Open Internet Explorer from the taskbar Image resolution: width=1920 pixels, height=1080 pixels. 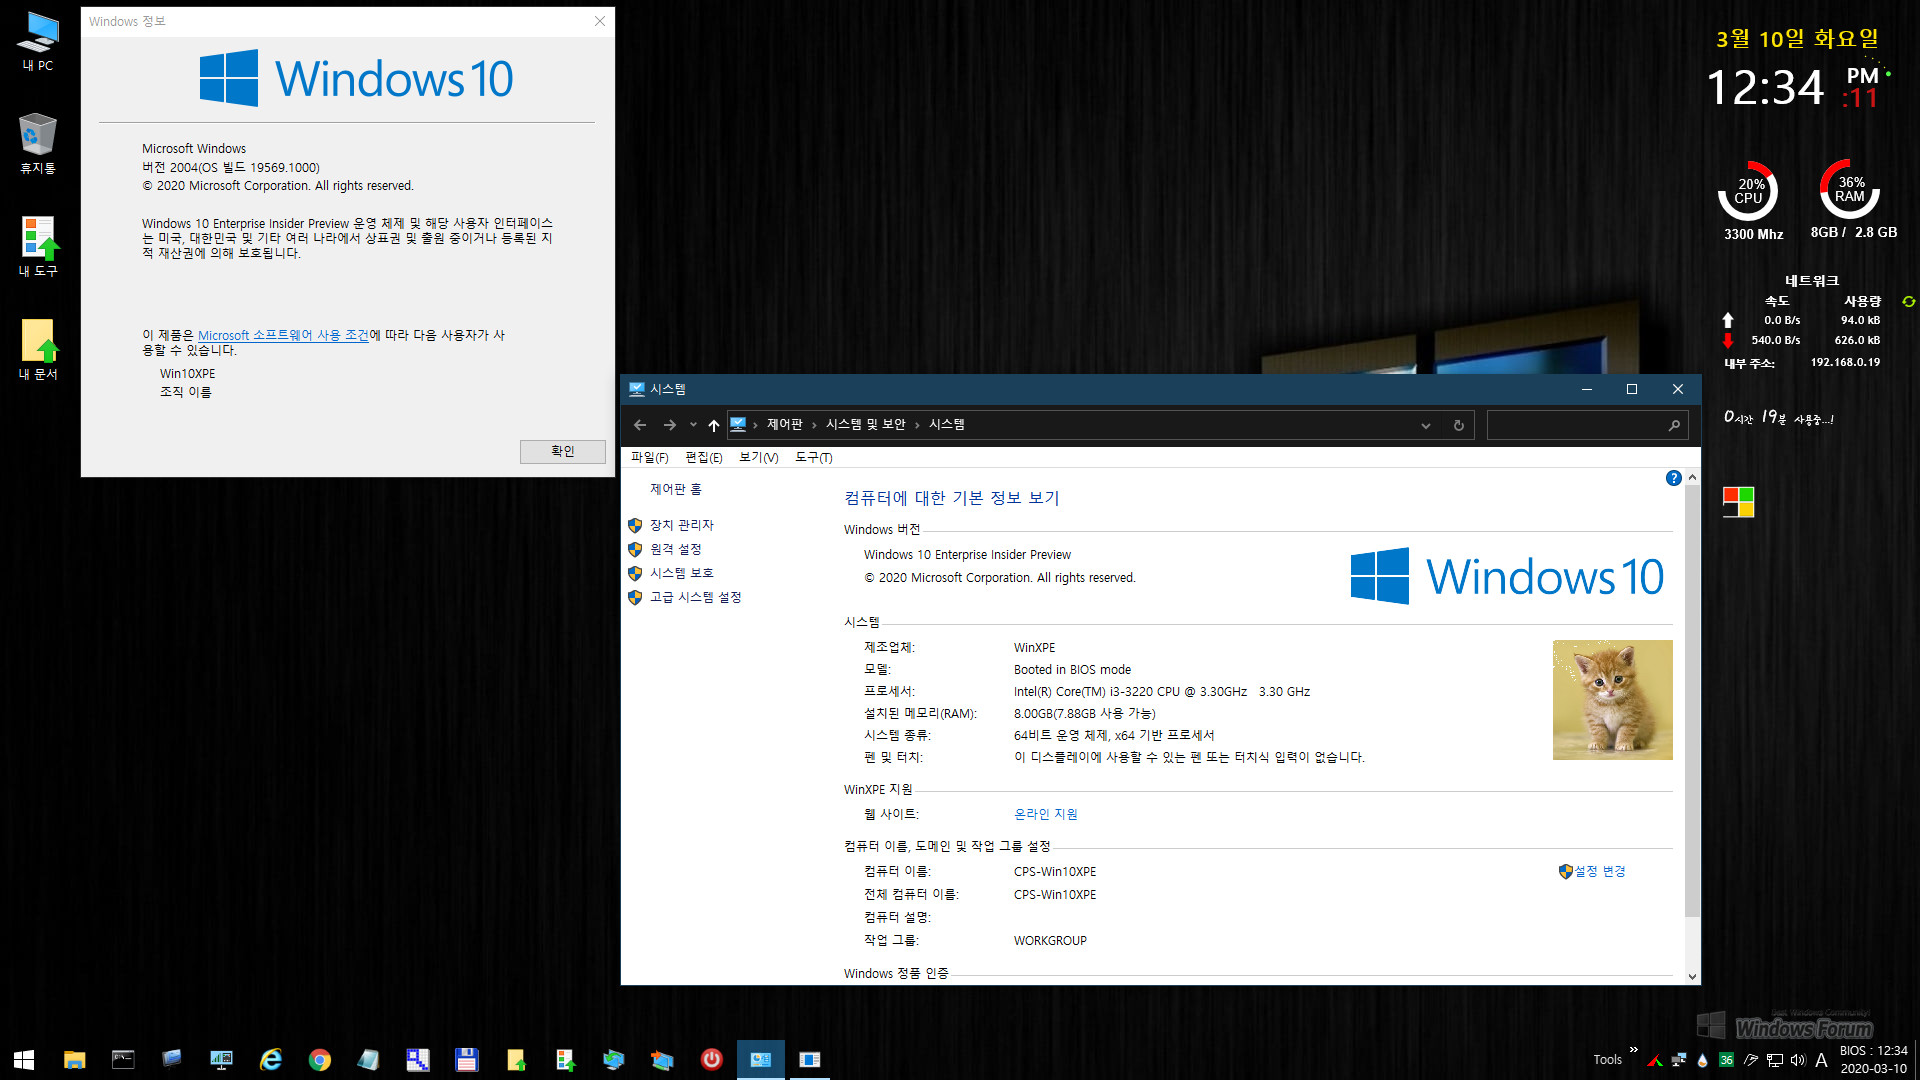click(x=270, y=1059)
